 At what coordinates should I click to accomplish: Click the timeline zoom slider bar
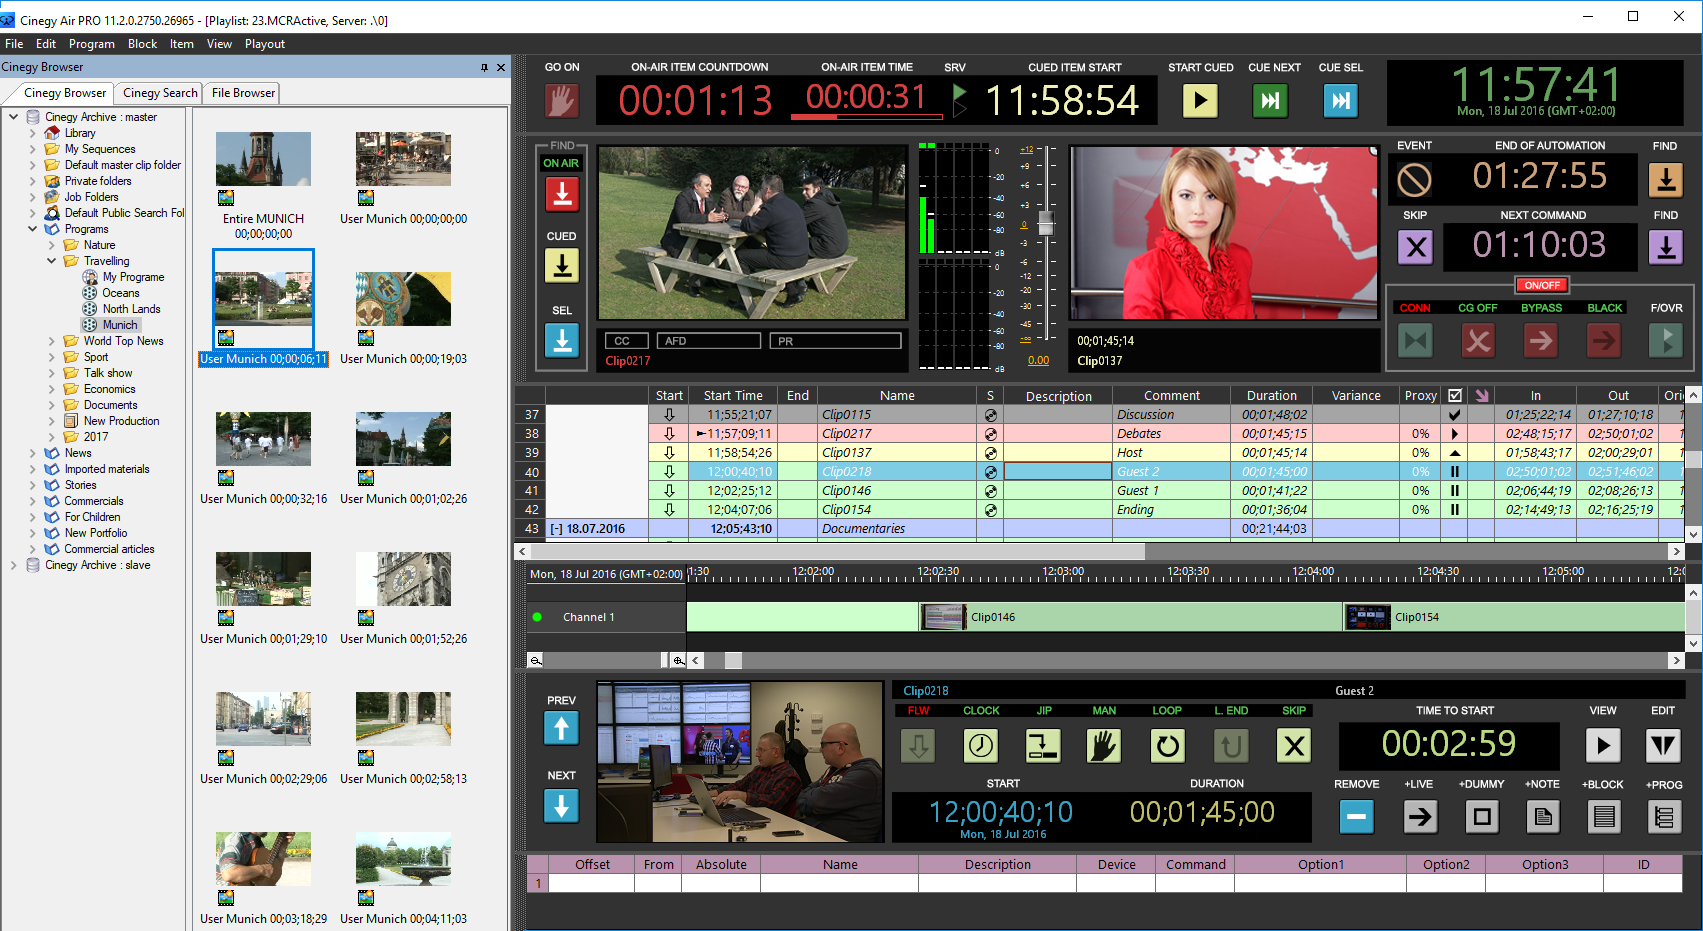[x=603, y=660]
